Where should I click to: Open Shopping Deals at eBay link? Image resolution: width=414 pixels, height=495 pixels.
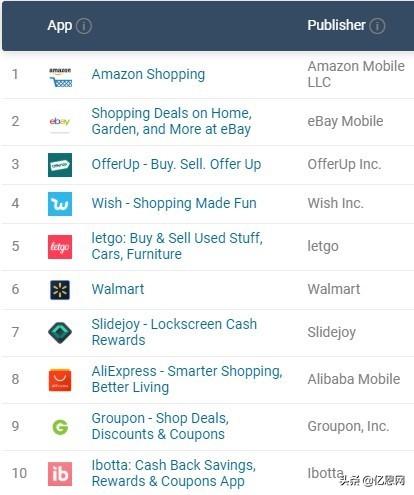point(172,121)
